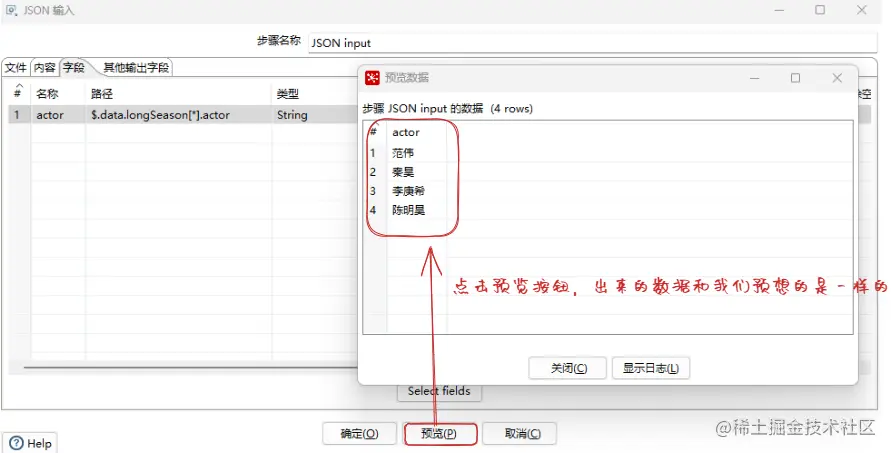The width and height of the screenshot is (891, 453).
Task: Click the 类型 column header
Action: pos(315,94)
